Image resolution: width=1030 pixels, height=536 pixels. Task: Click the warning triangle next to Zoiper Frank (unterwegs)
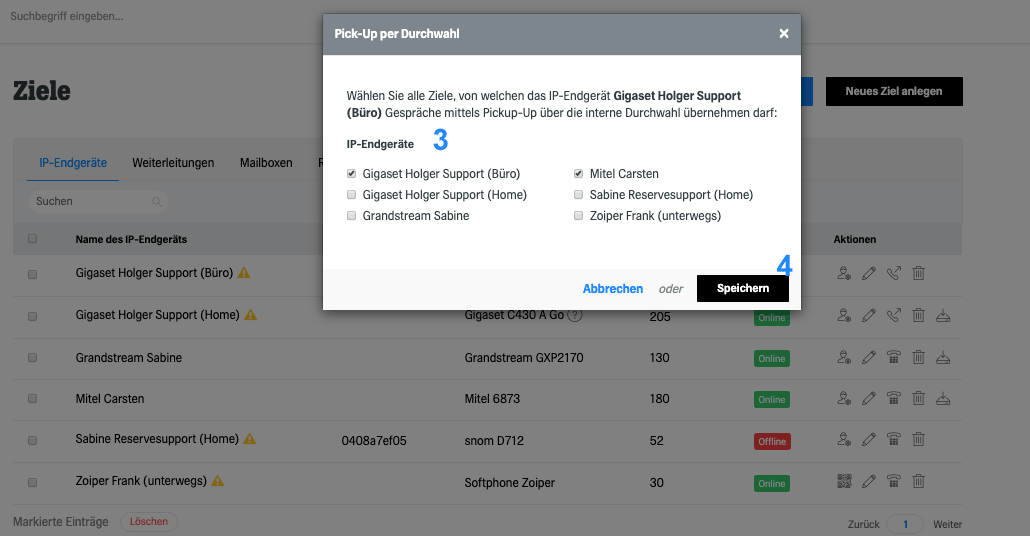(x=217, y=481)
